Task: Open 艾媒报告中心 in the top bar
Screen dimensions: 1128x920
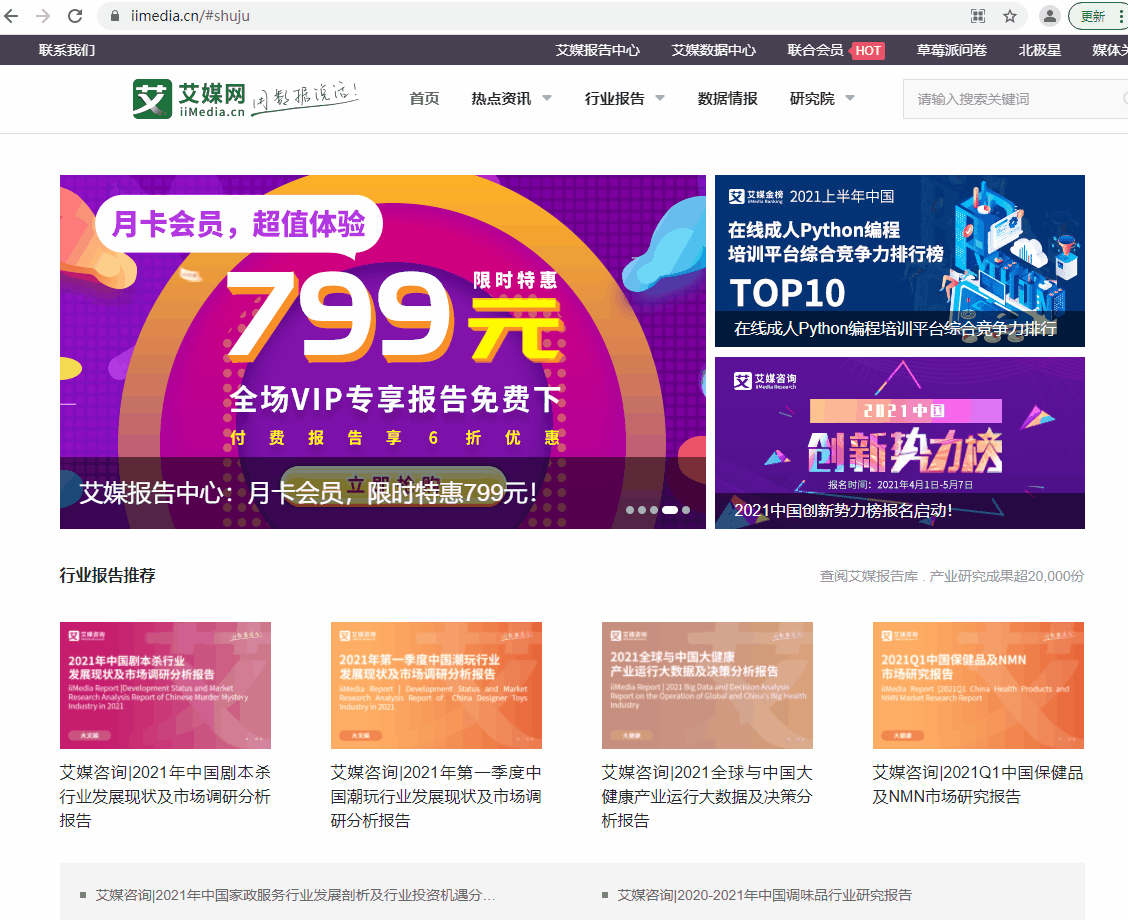Action: 597,50
